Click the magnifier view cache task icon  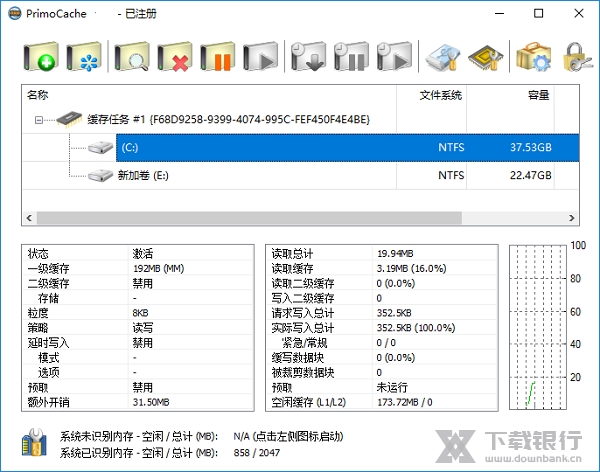[x=133, y=56]
